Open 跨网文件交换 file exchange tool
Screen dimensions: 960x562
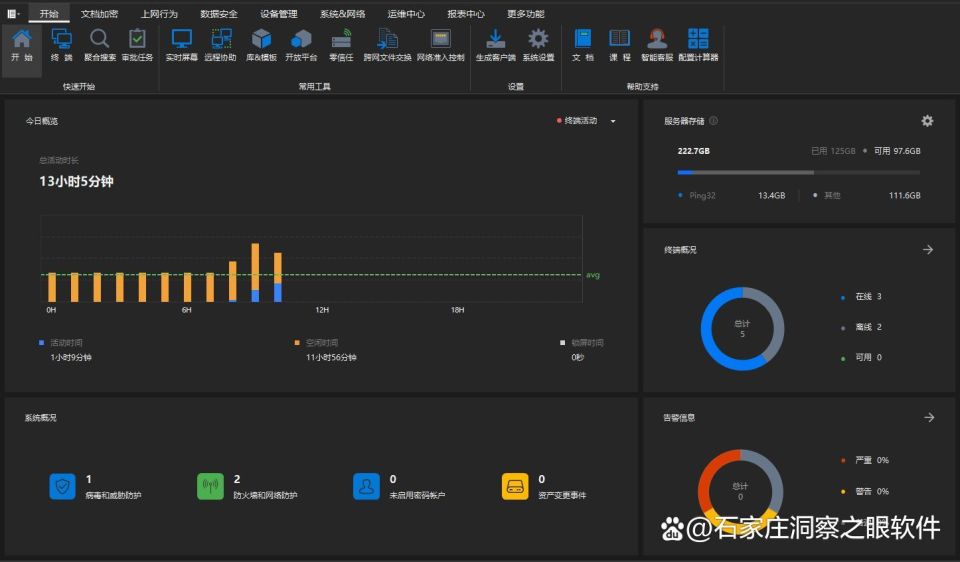pos(388,39)
